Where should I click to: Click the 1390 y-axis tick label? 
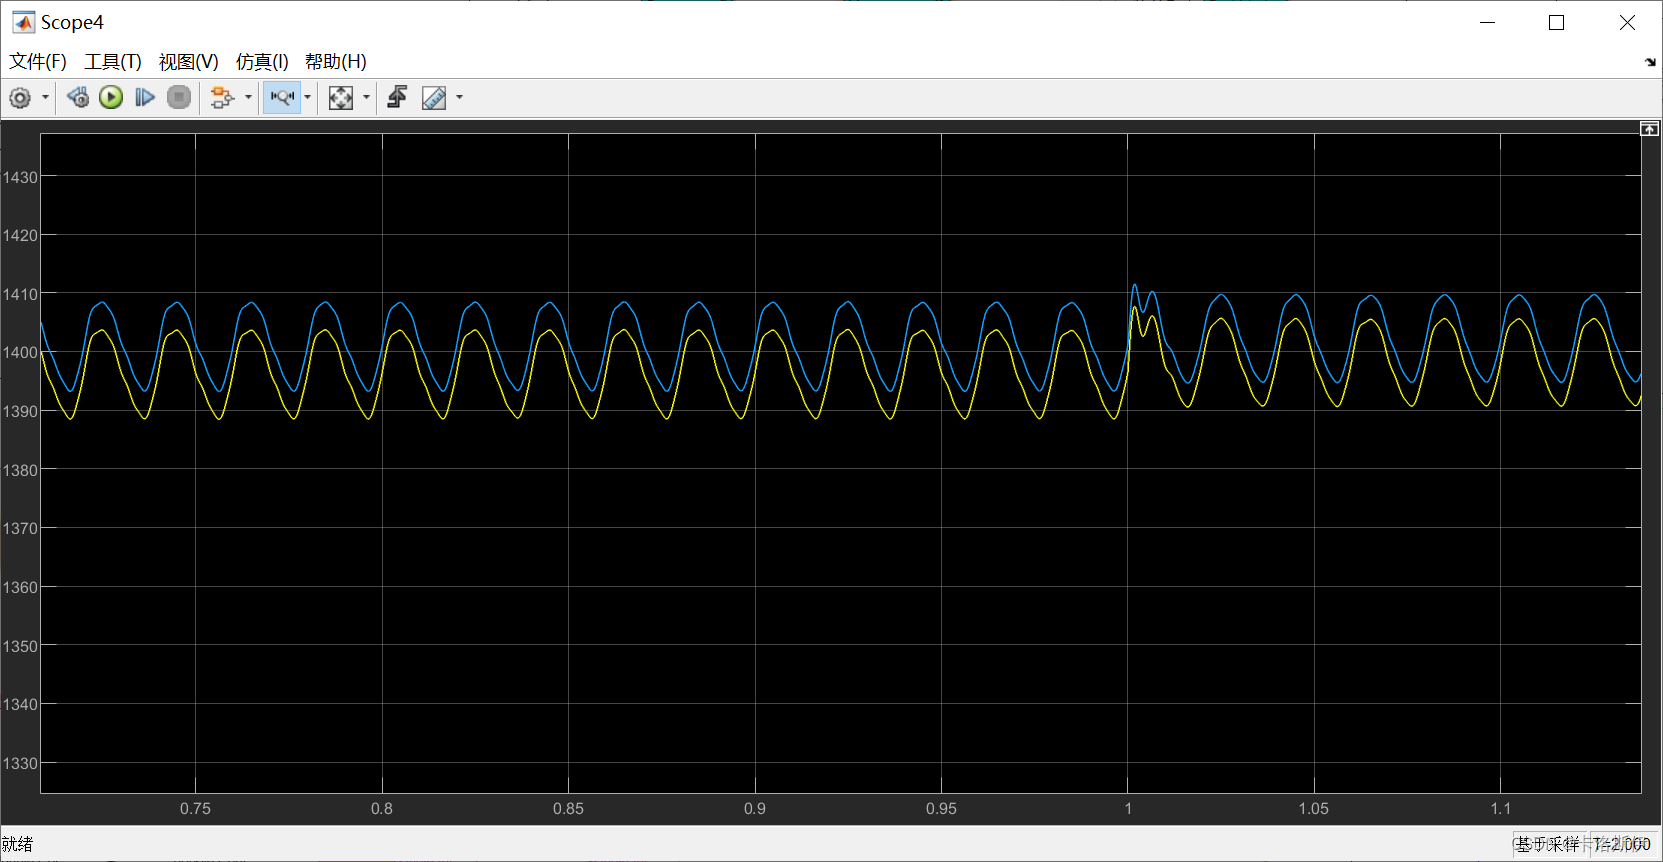coord(20,411)
